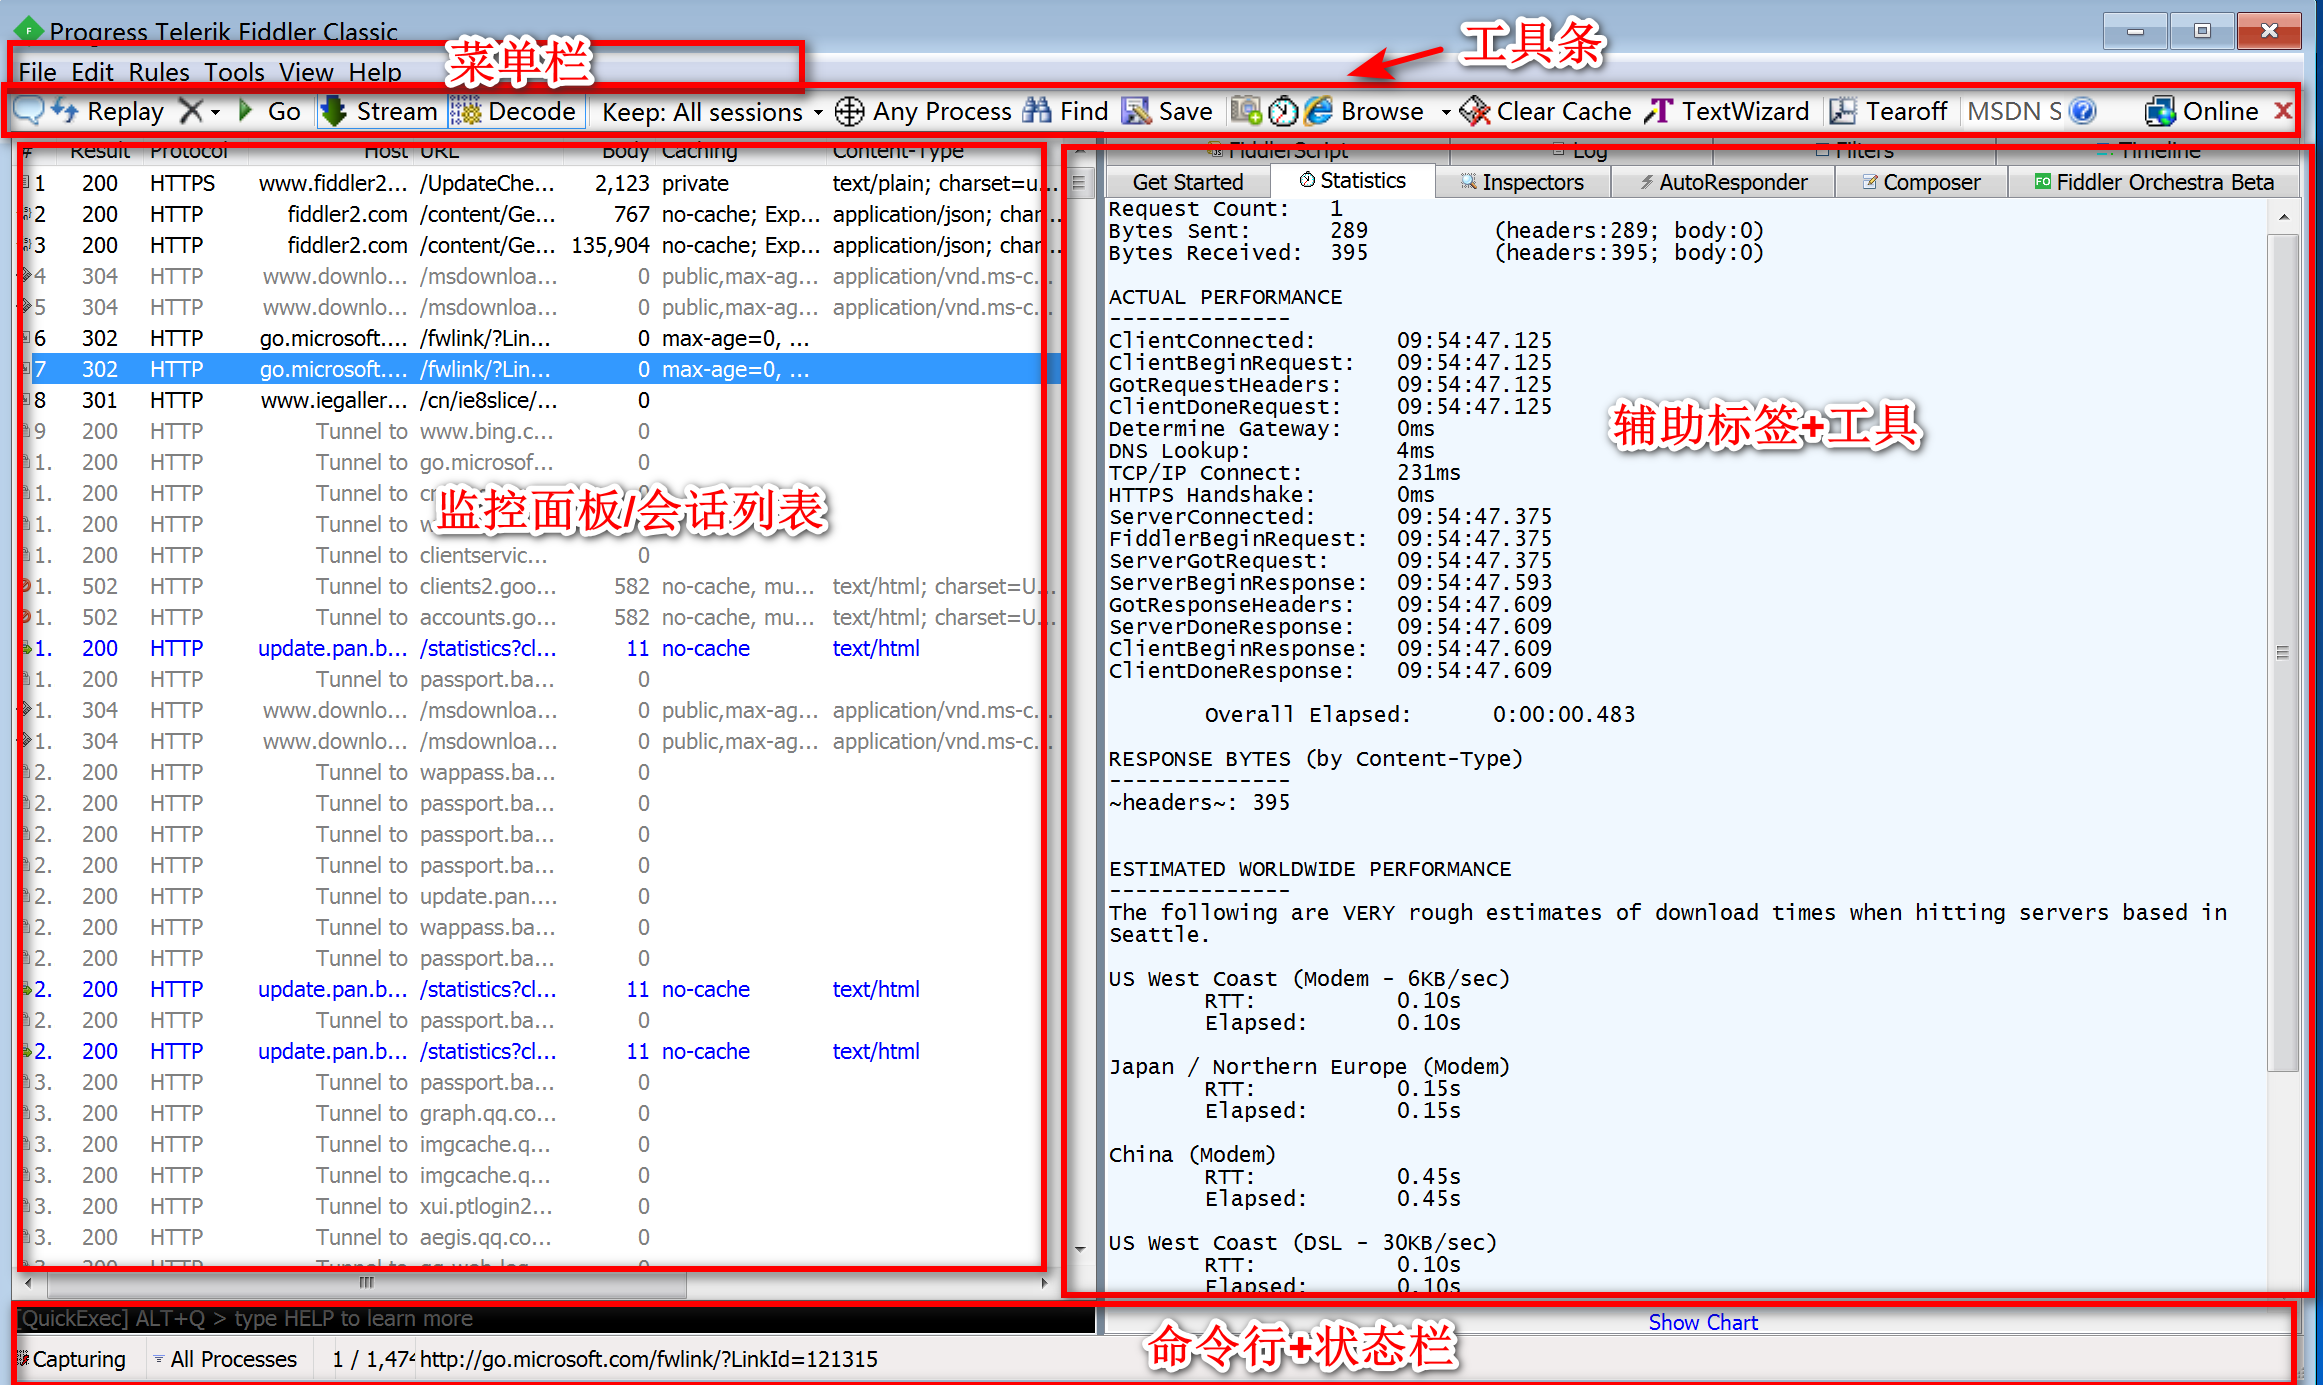Open the File menu
The height and width of the screenshot is (1385, 2323).
(37, 72)
